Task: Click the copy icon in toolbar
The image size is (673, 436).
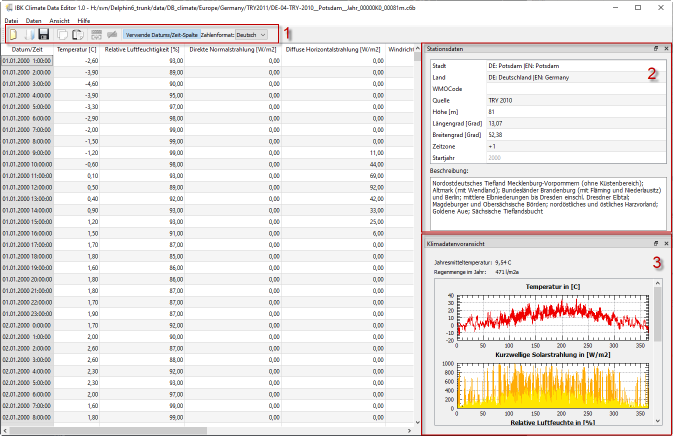Action: pos(63,34)
